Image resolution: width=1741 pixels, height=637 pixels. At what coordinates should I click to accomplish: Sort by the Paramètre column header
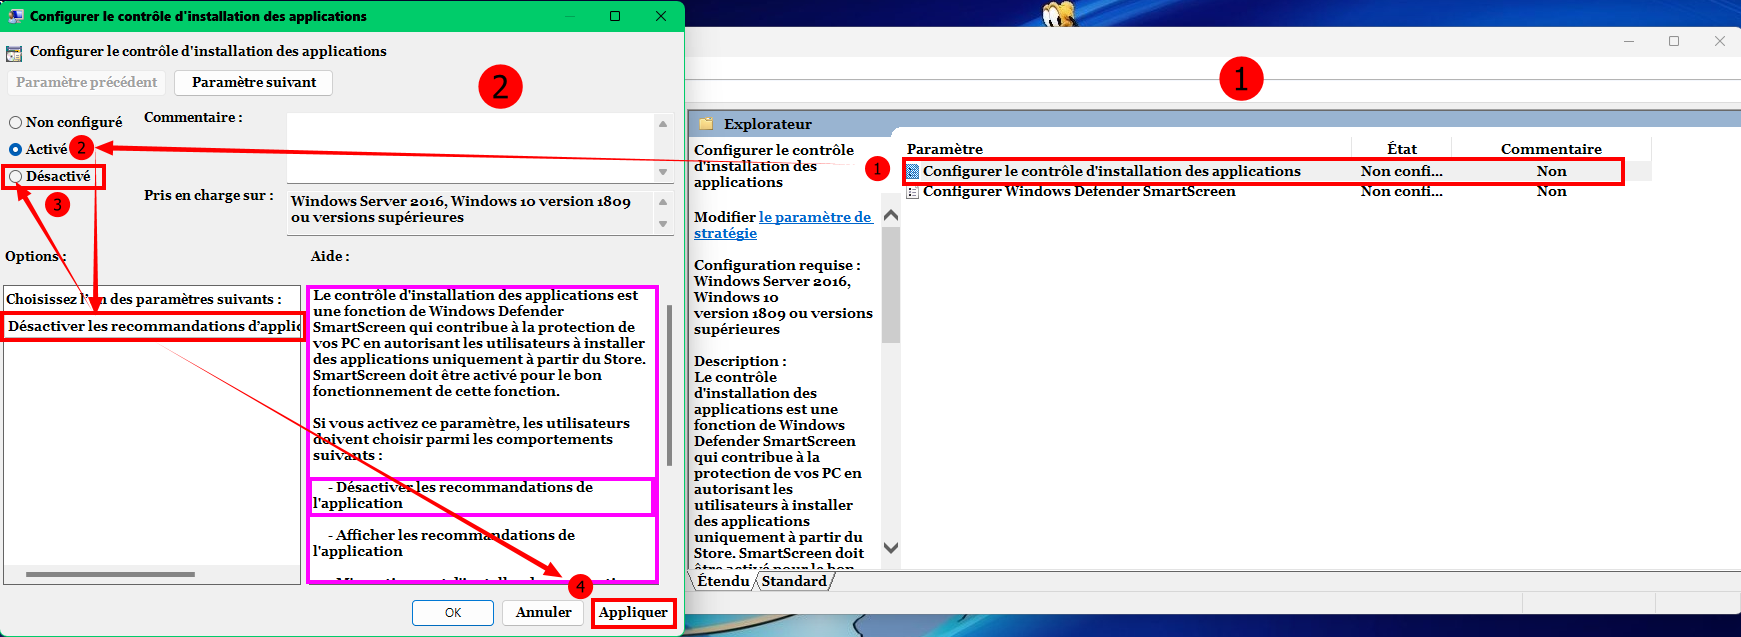[1127, 149]
